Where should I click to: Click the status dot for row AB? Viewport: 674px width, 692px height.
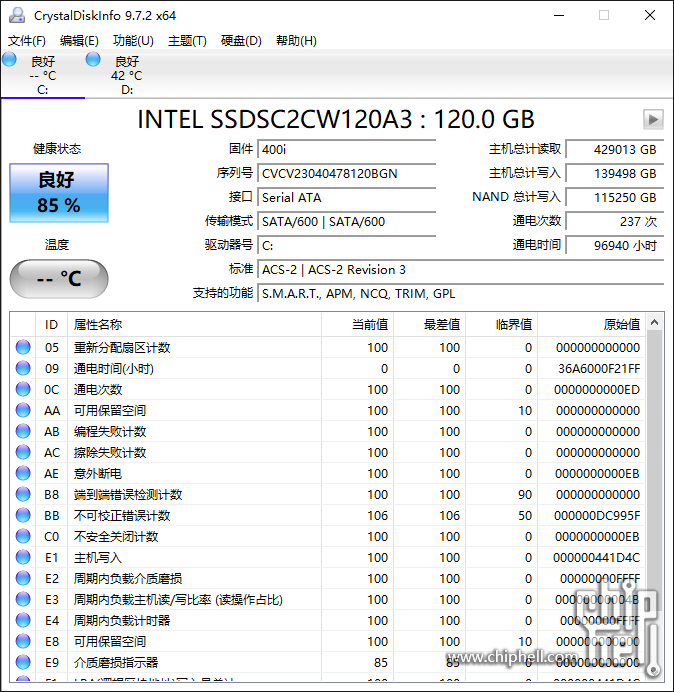pyautogui.click(x=23, y=431)
